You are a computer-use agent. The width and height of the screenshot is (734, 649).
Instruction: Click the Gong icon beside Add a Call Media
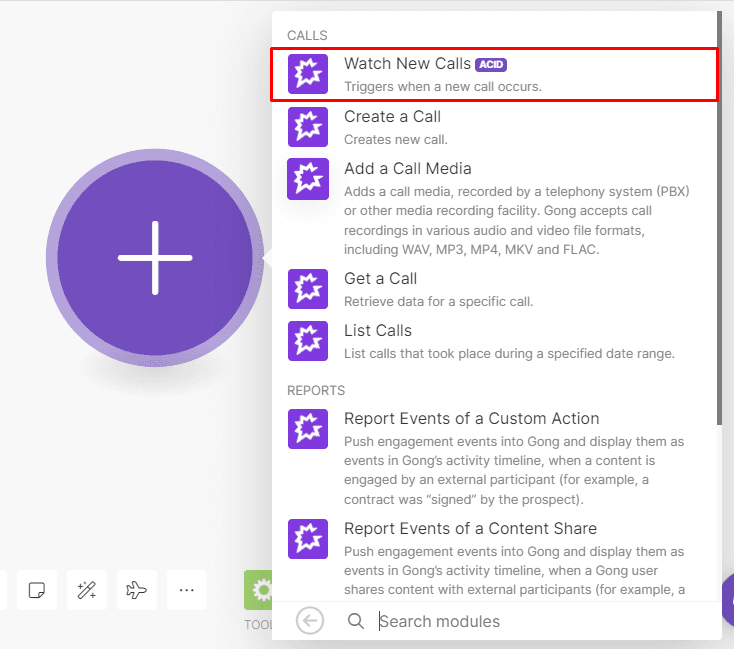pos(307,179)
